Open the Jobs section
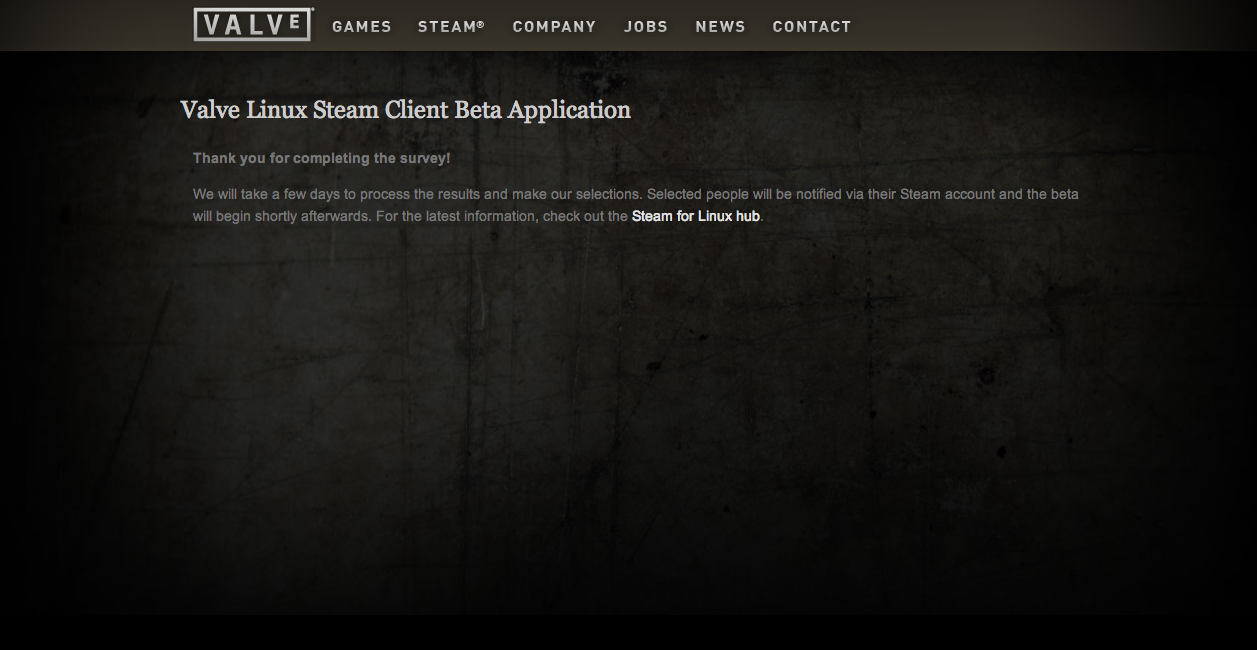This screenshot has width=1257, height=650. 646,27
